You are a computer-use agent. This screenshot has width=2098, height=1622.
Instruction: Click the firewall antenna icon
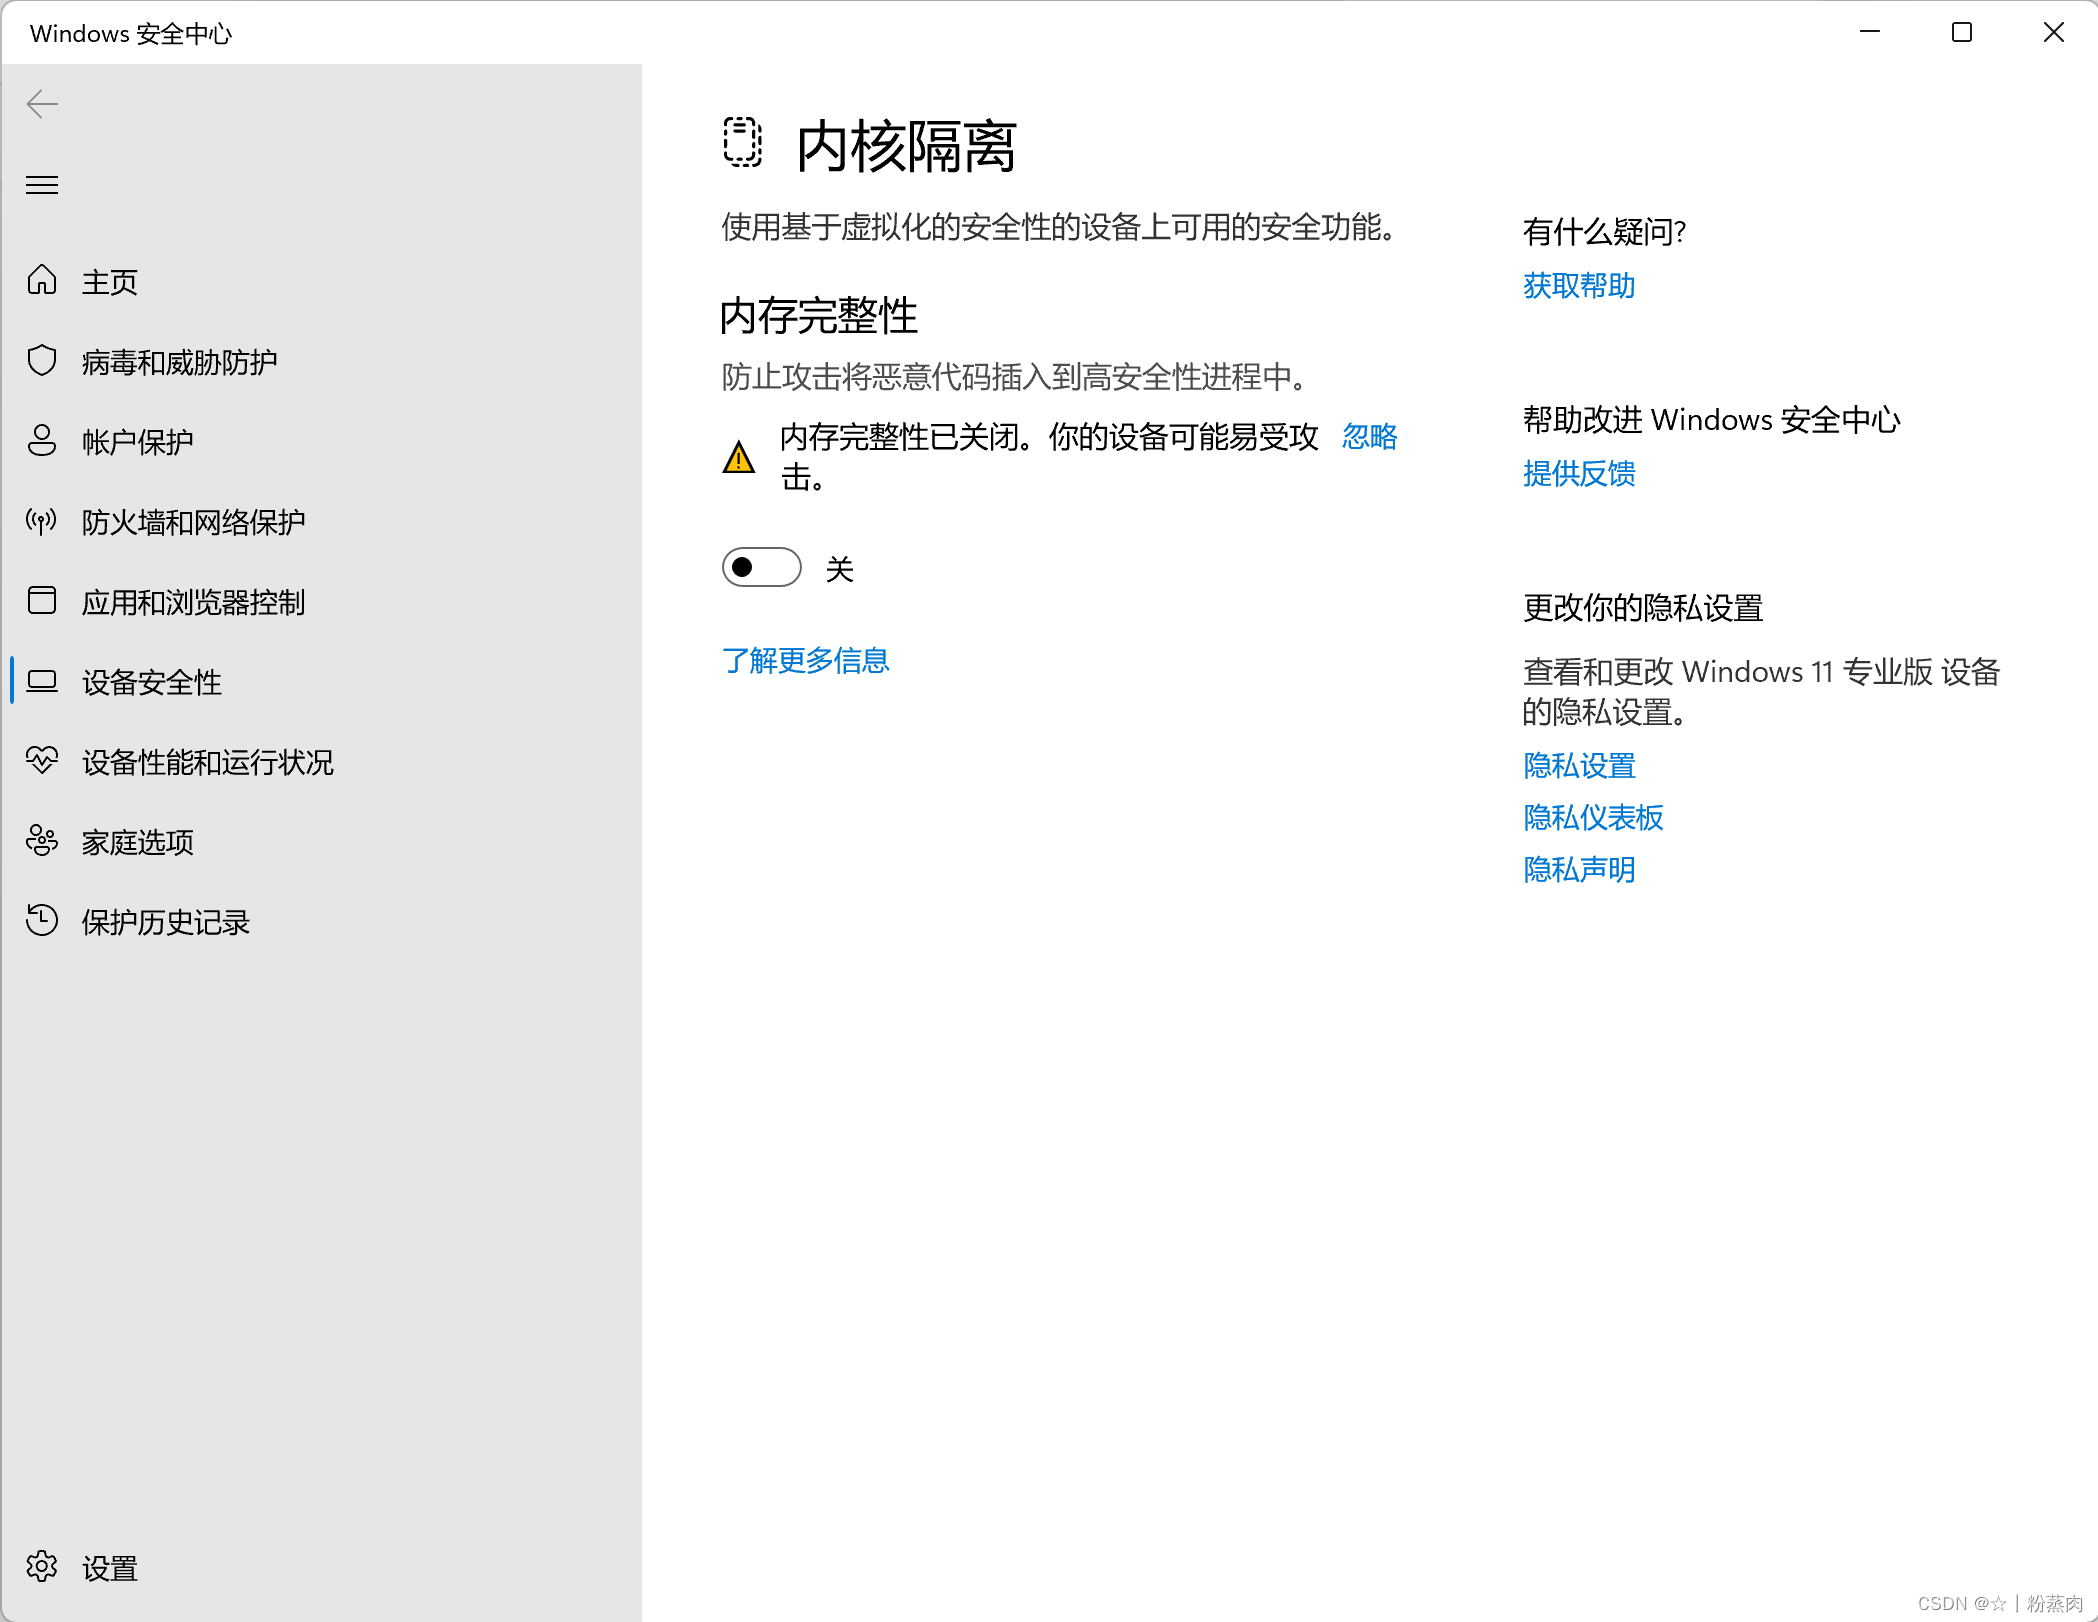pos(42,520)
